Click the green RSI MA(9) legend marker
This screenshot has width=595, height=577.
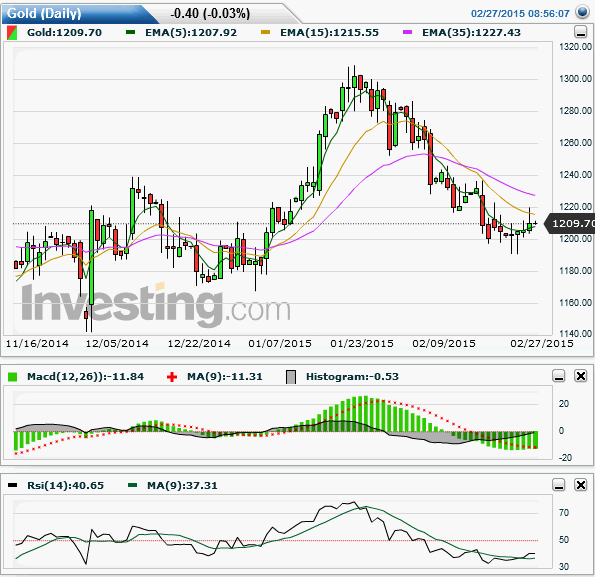click(x=132, y=485)
